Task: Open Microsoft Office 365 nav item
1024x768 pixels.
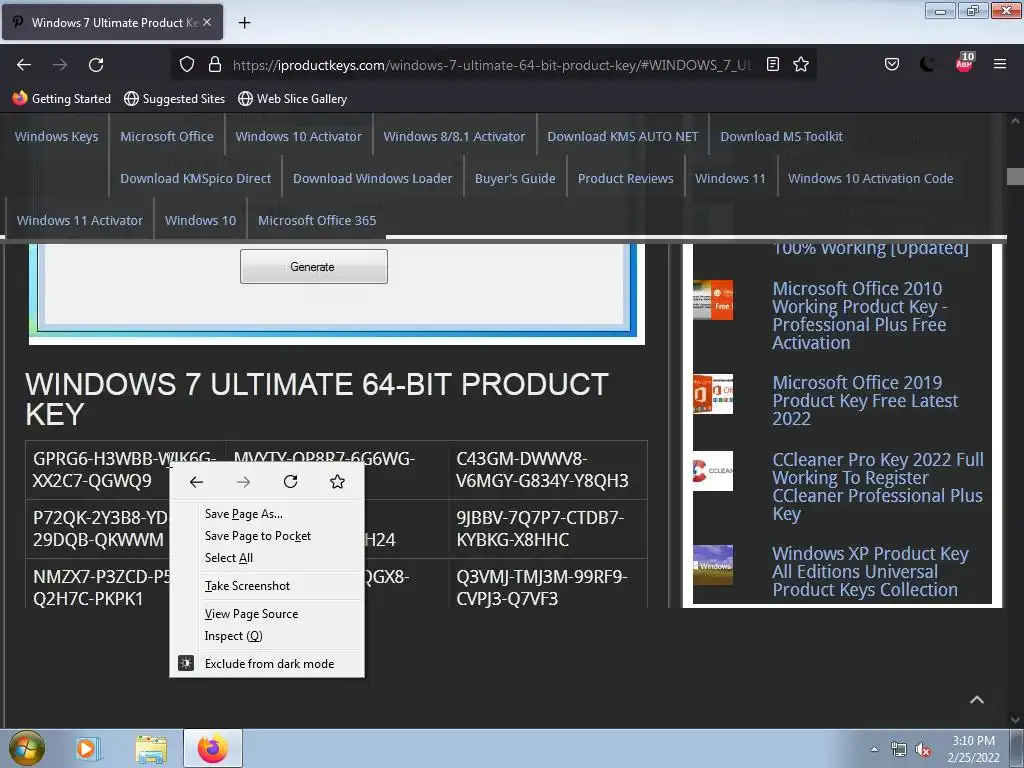Action: (317, 221)
